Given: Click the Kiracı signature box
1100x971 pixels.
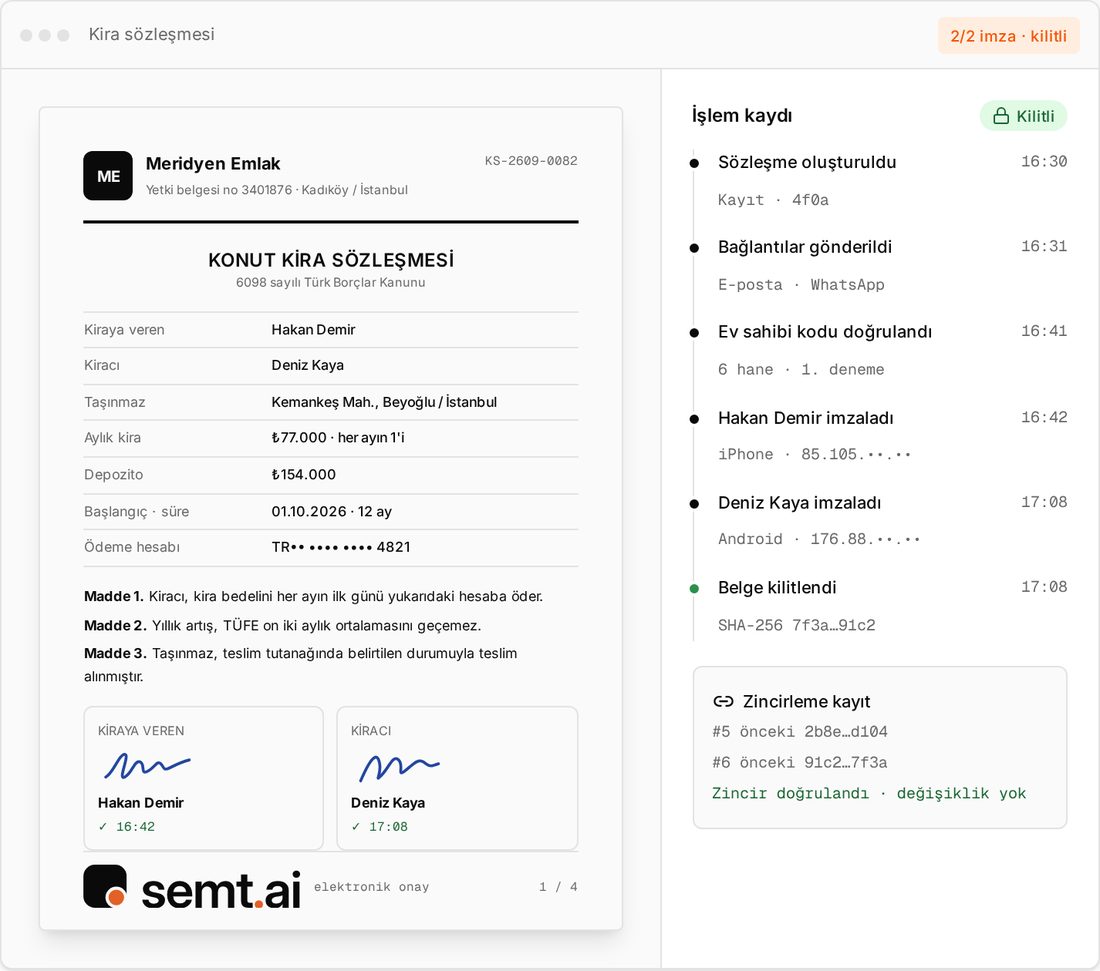Looking at the screenshot, I should 457,777.
